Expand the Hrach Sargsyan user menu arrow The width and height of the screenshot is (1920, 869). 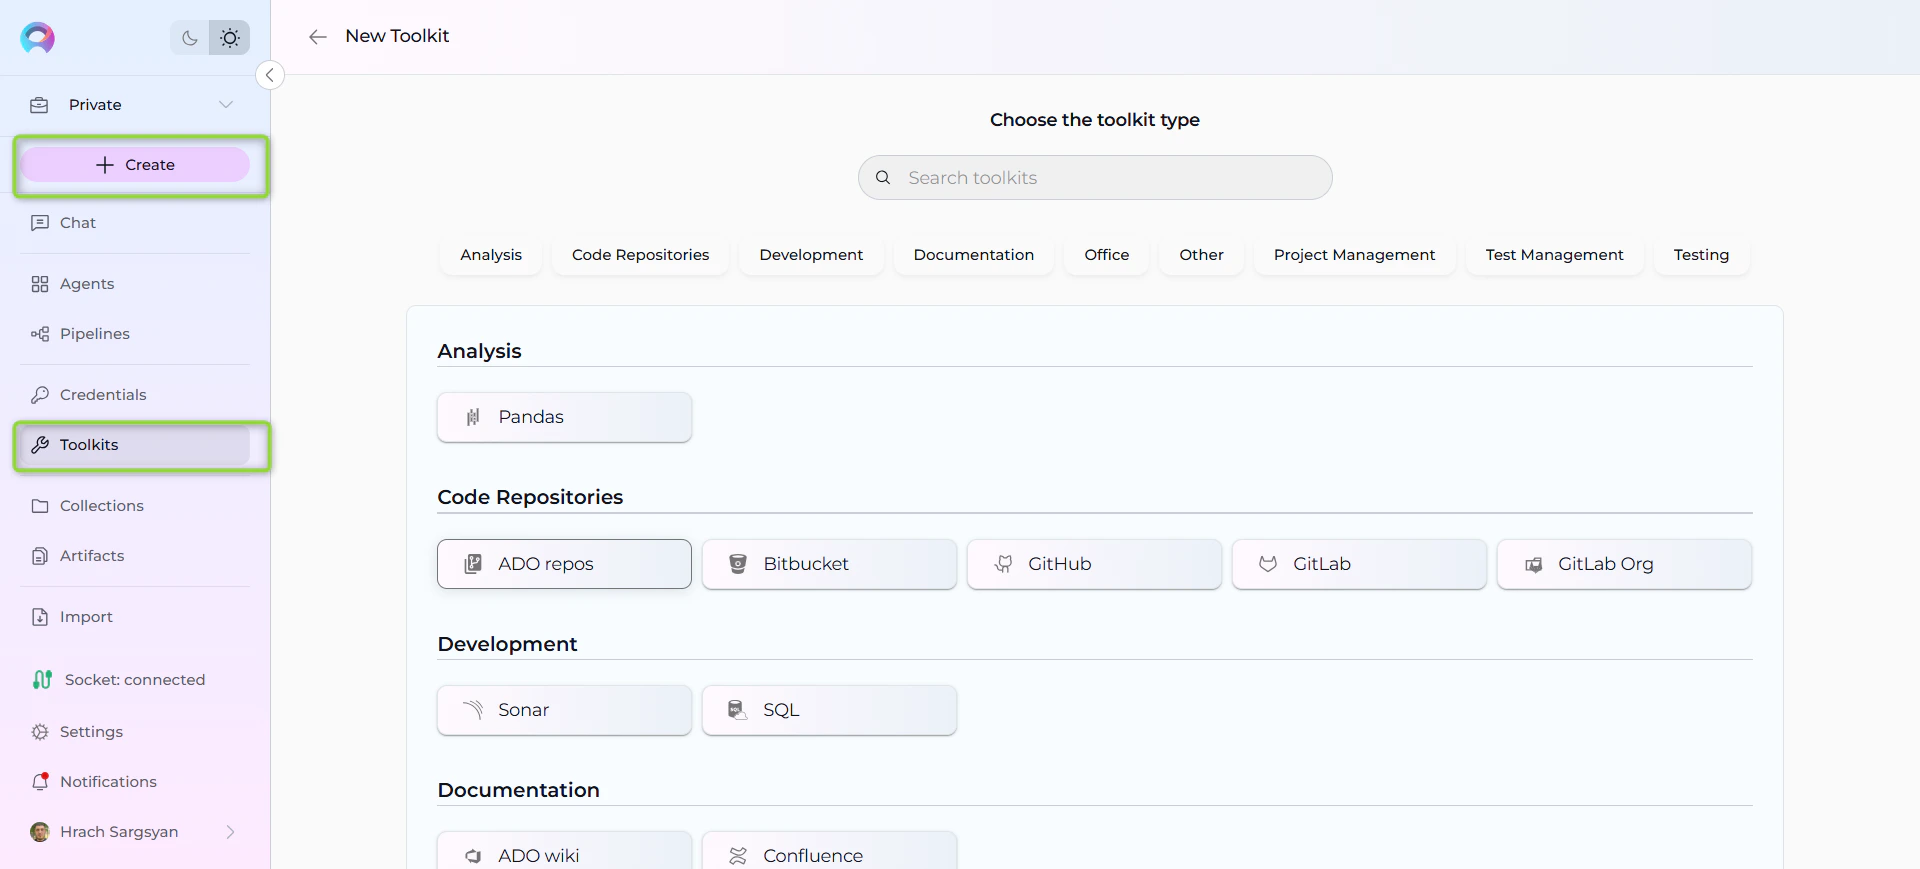coord(230,832)
